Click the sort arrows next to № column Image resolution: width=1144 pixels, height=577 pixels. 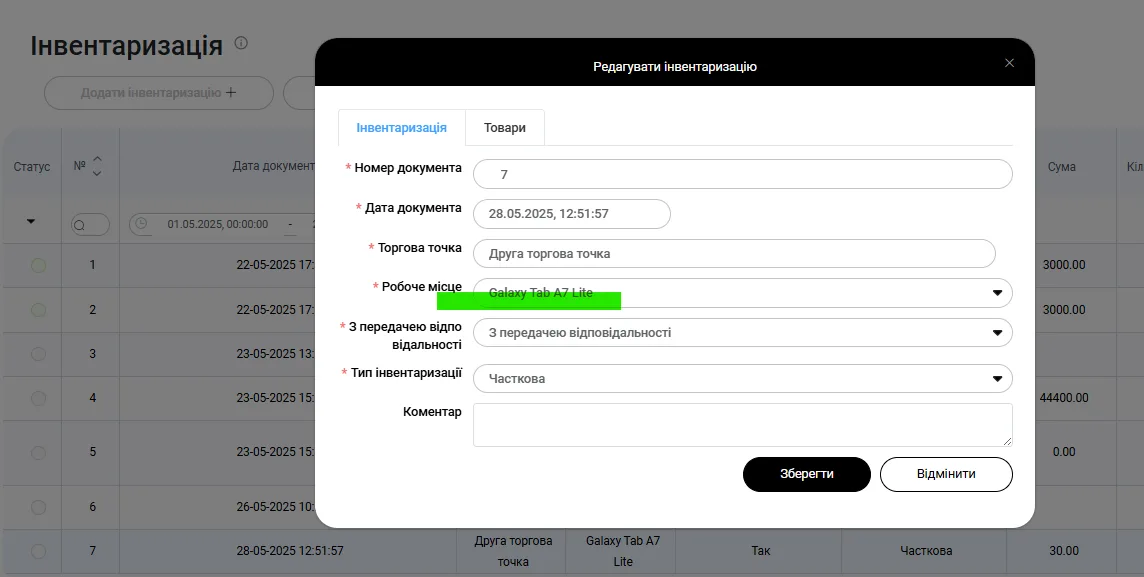click(97, 166)
